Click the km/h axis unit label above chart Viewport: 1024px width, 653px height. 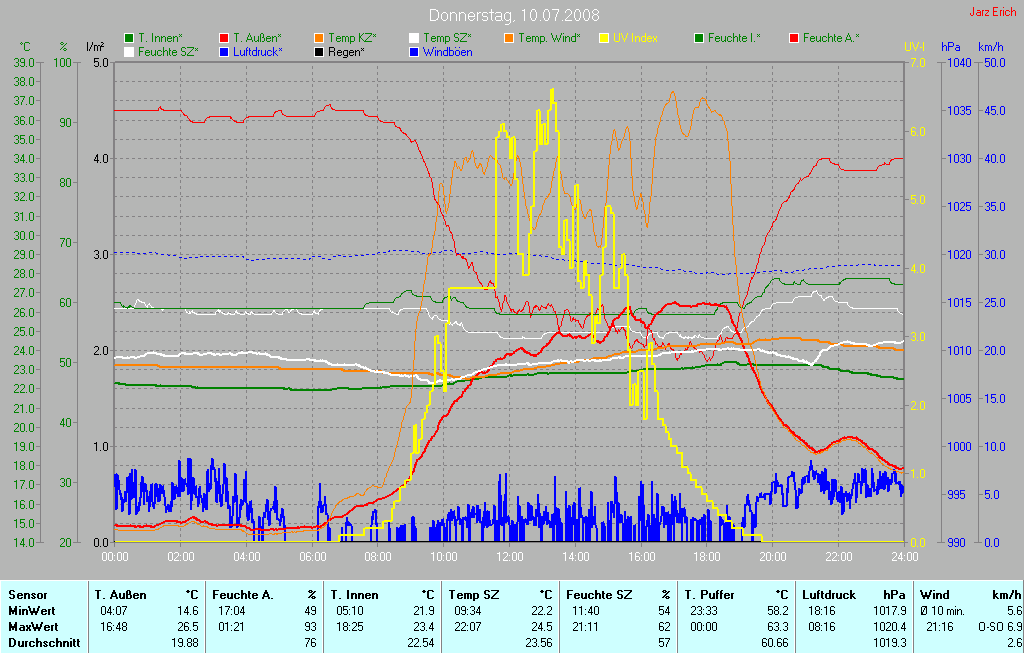pyautogui.click(x=990, y=47)
